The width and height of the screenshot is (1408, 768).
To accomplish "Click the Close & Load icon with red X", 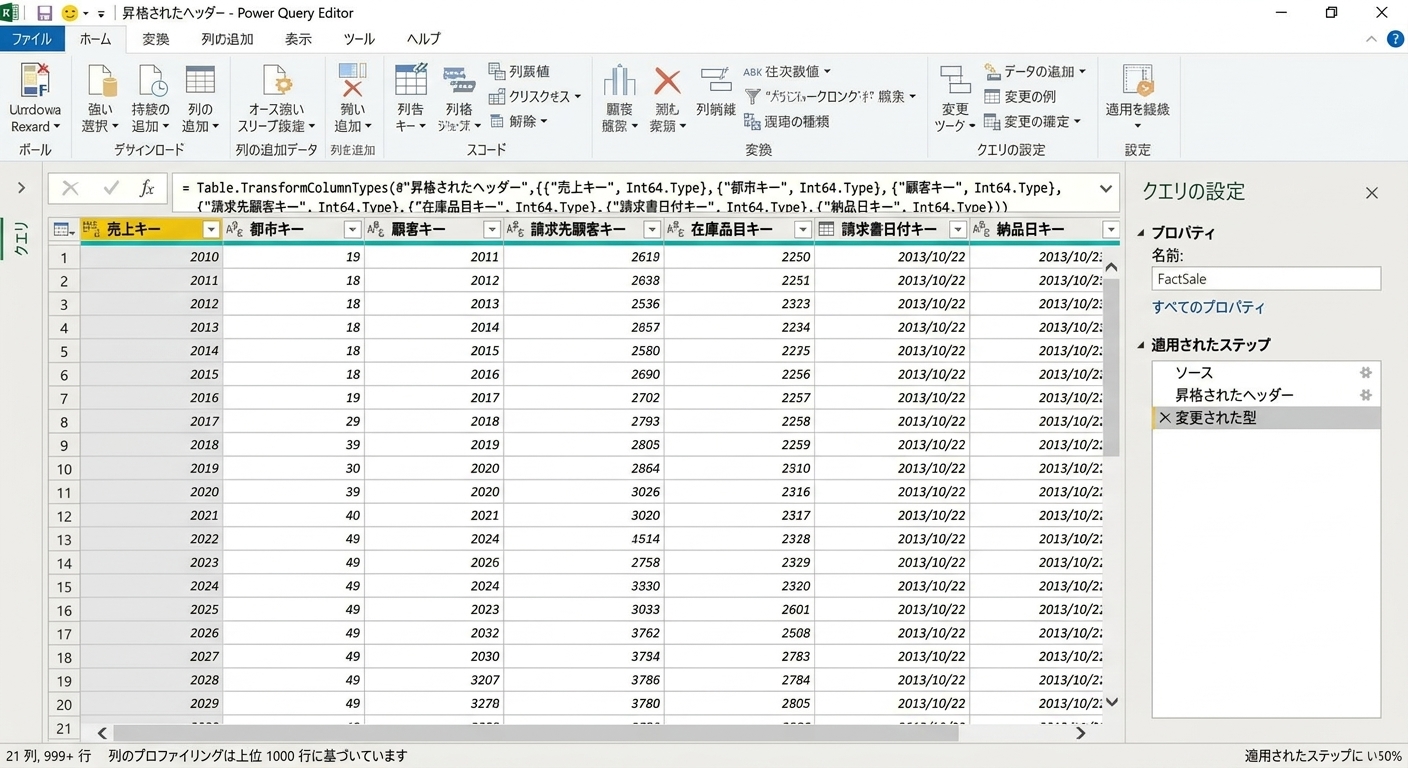I will pos(36,80).
